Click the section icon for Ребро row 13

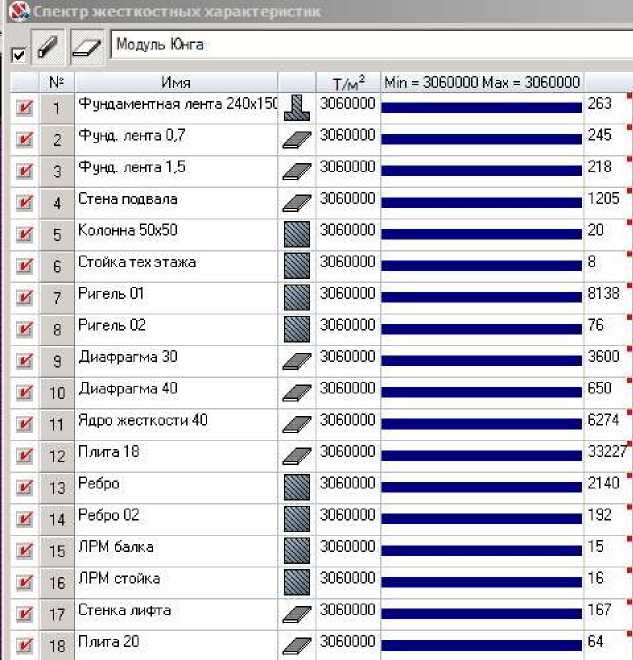[297, 487]
